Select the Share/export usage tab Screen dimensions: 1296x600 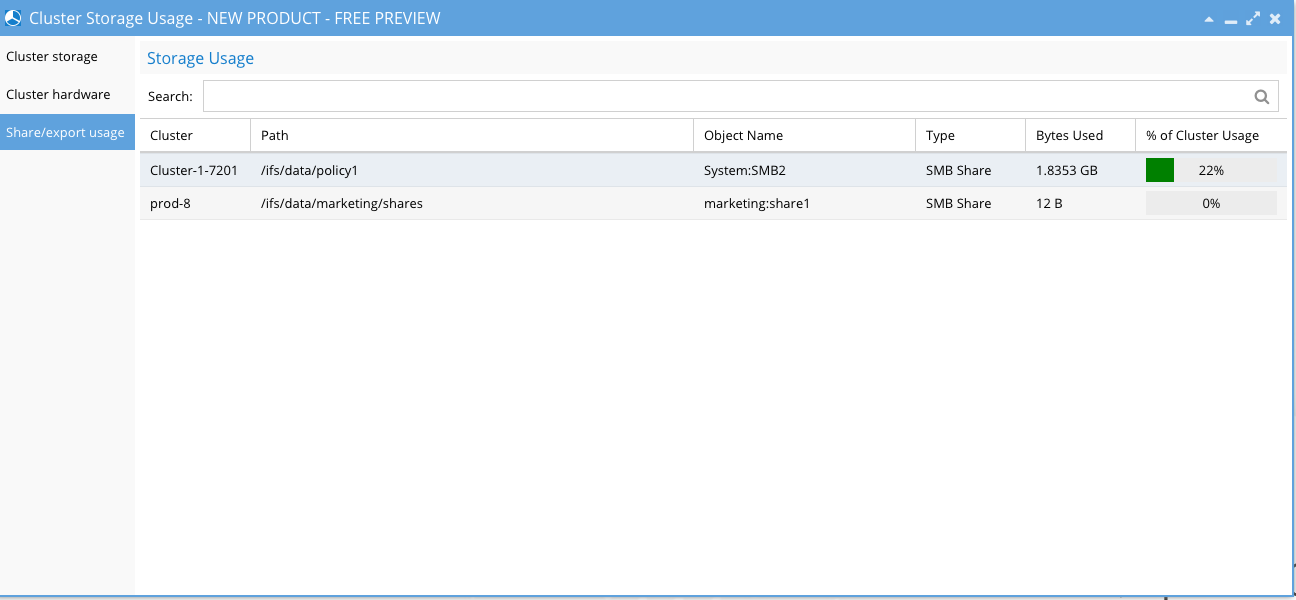pos(67,133)
